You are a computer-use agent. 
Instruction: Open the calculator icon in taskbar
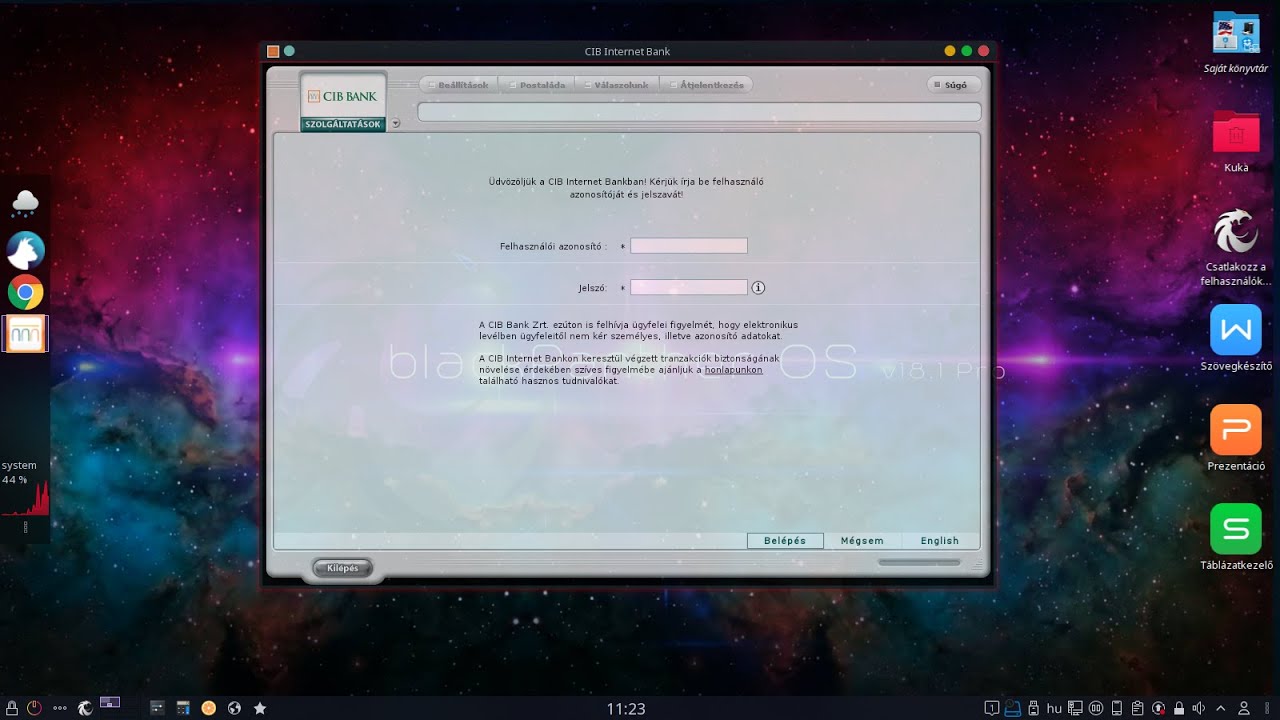pyautogui.click(x=183, y=708)
